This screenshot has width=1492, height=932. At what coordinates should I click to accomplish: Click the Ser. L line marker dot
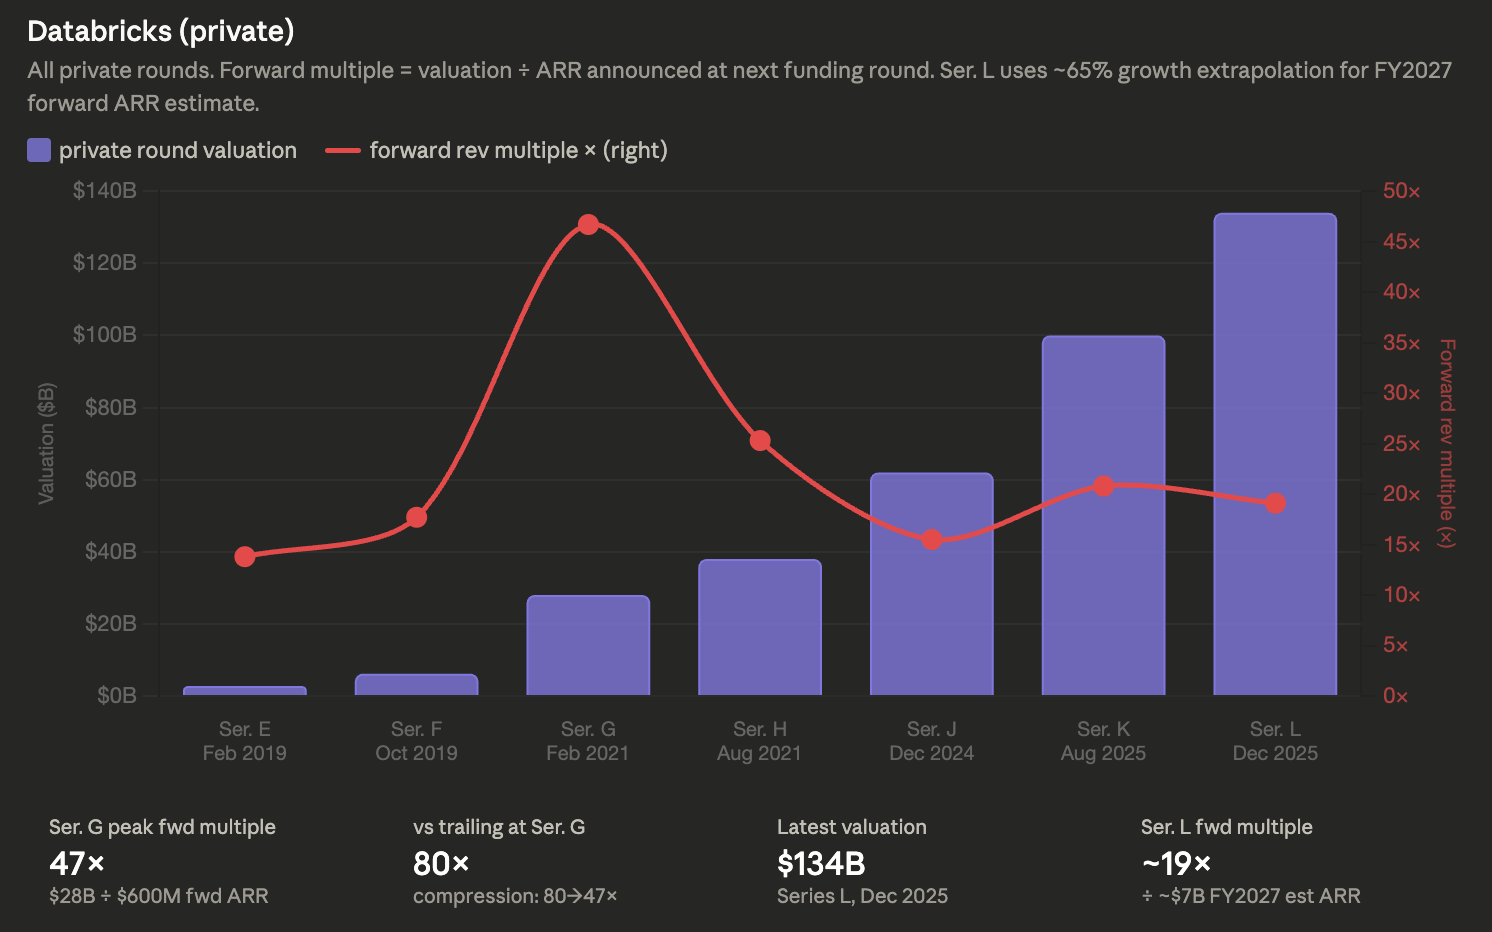click(x=1275, y=503)
